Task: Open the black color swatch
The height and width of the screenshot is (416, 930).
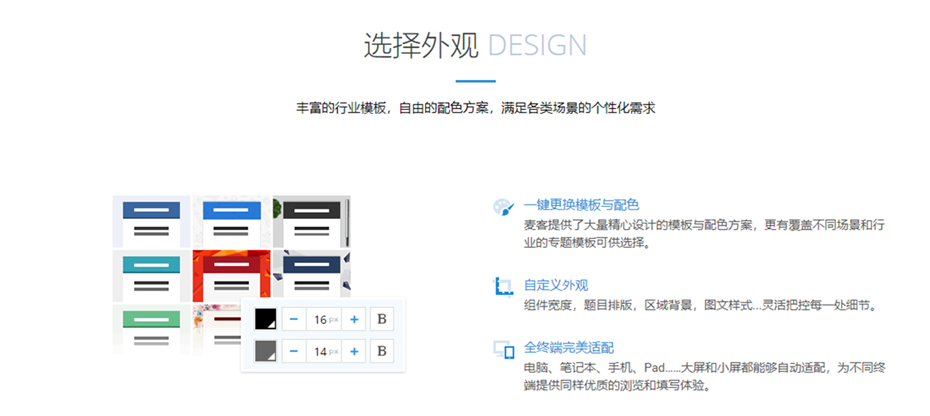Action: coord(266,319)
